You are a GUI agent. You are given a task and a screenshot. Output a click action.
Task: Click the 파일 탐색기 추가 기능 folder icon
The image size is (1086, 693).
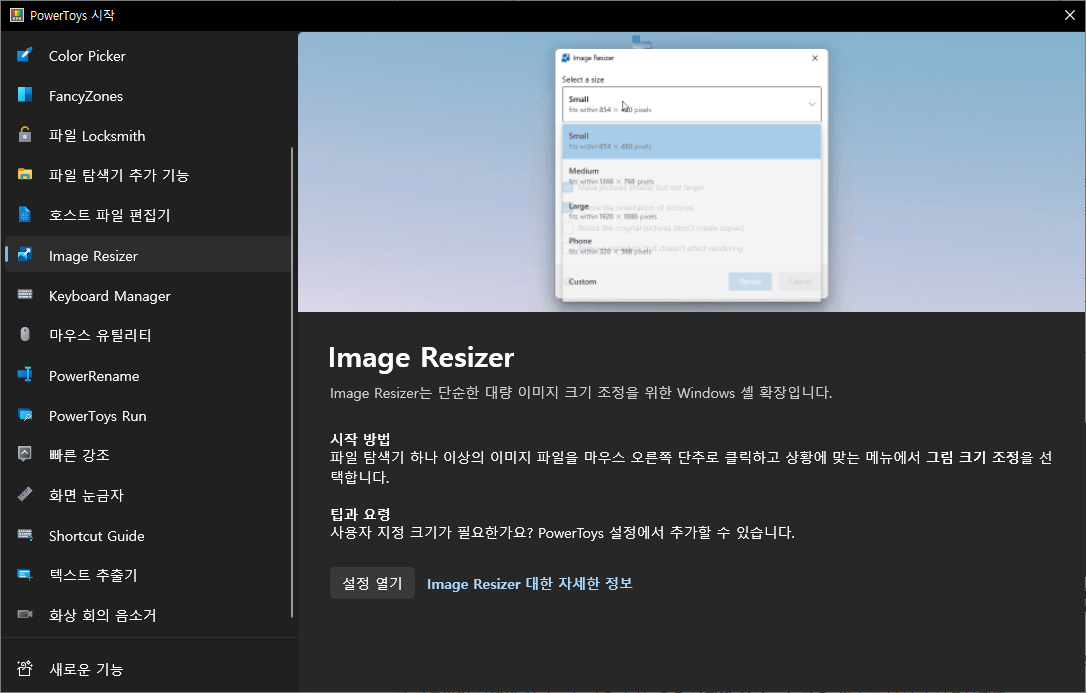pos(25,174)
